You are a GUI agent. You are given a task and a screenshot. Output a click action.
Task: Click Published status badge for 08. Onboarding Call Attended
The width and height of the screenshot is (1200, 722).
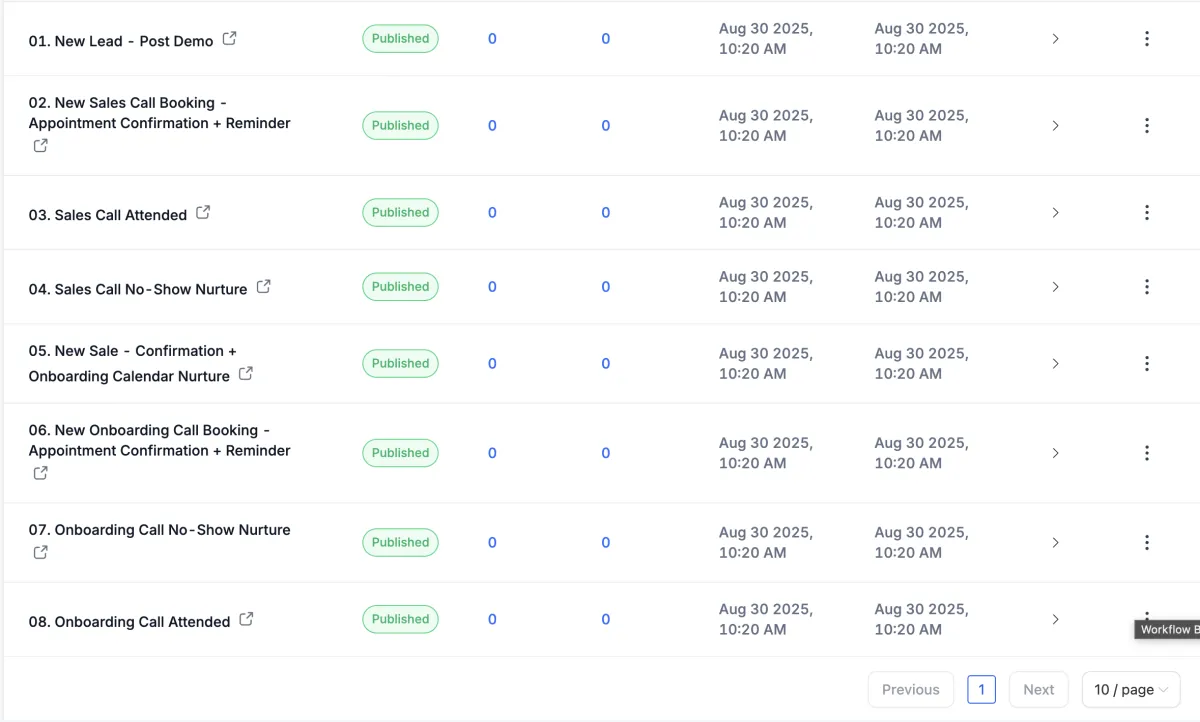[x=400, y=620]
